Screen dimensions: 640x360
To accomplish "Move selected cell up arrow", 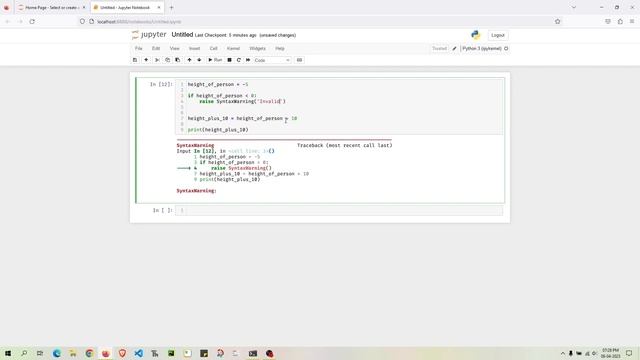I will pos(189,60).
